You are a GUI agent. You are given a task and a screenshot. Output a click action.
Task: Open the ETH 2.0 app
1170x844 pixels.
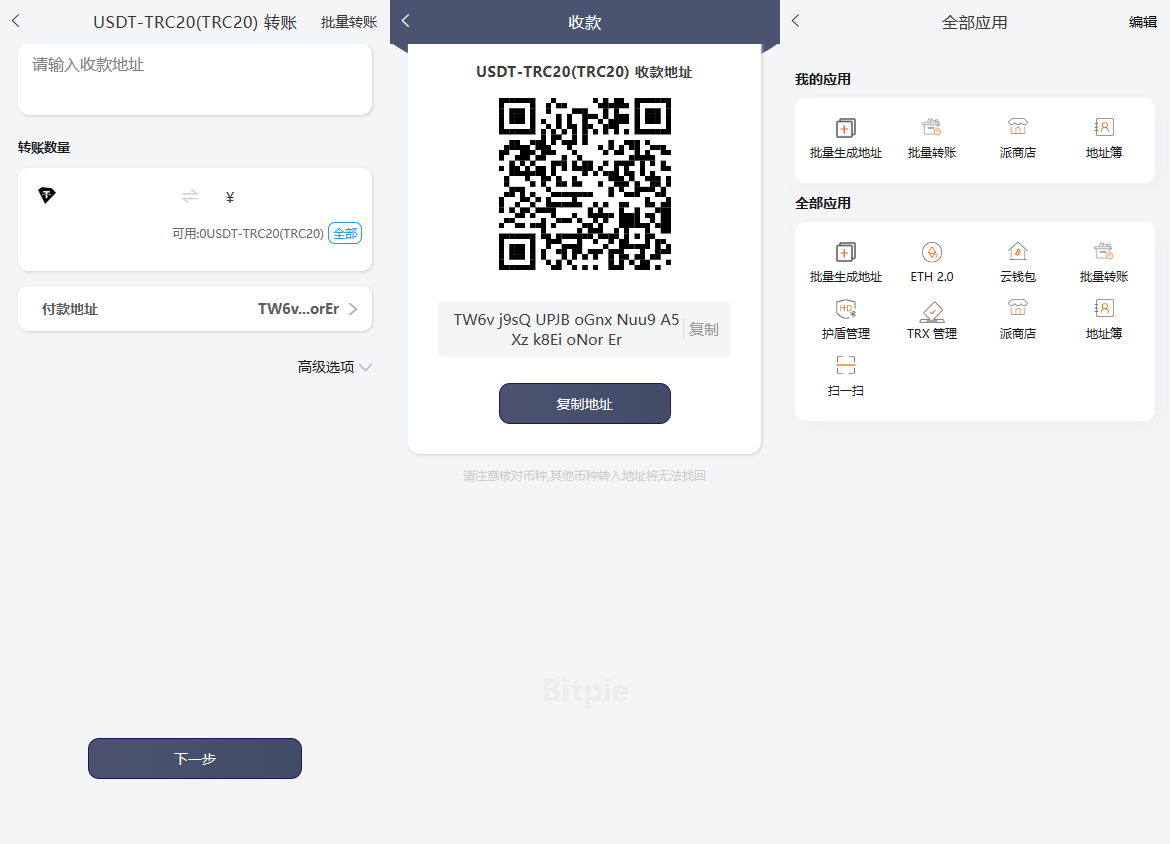pos(932,263)
